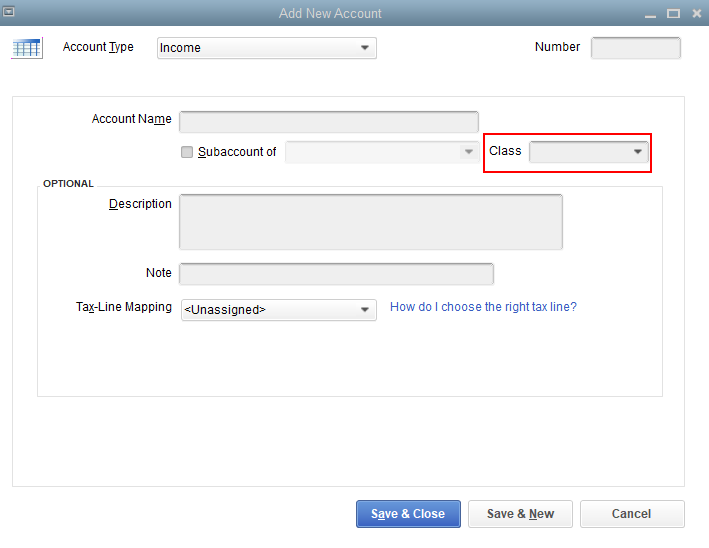
Task: Maximize the Add New Account window
Action: (673, 13)
